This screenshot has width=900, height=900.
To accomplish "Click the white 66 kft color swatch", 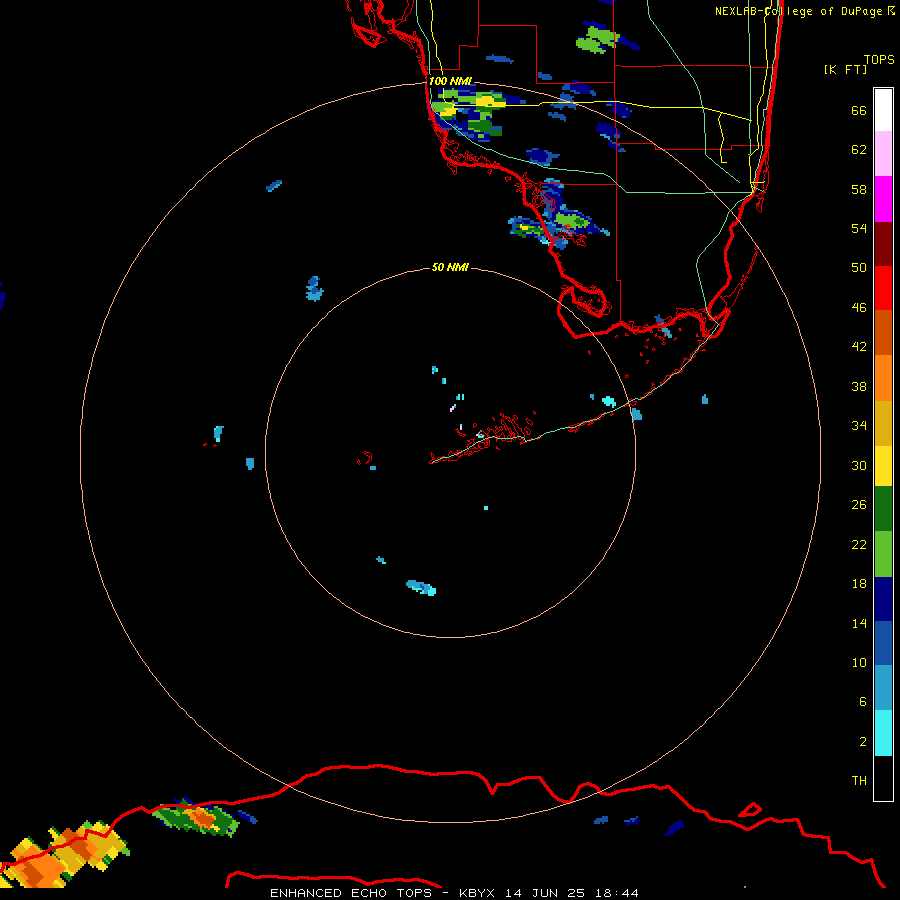I will [883, 110].
